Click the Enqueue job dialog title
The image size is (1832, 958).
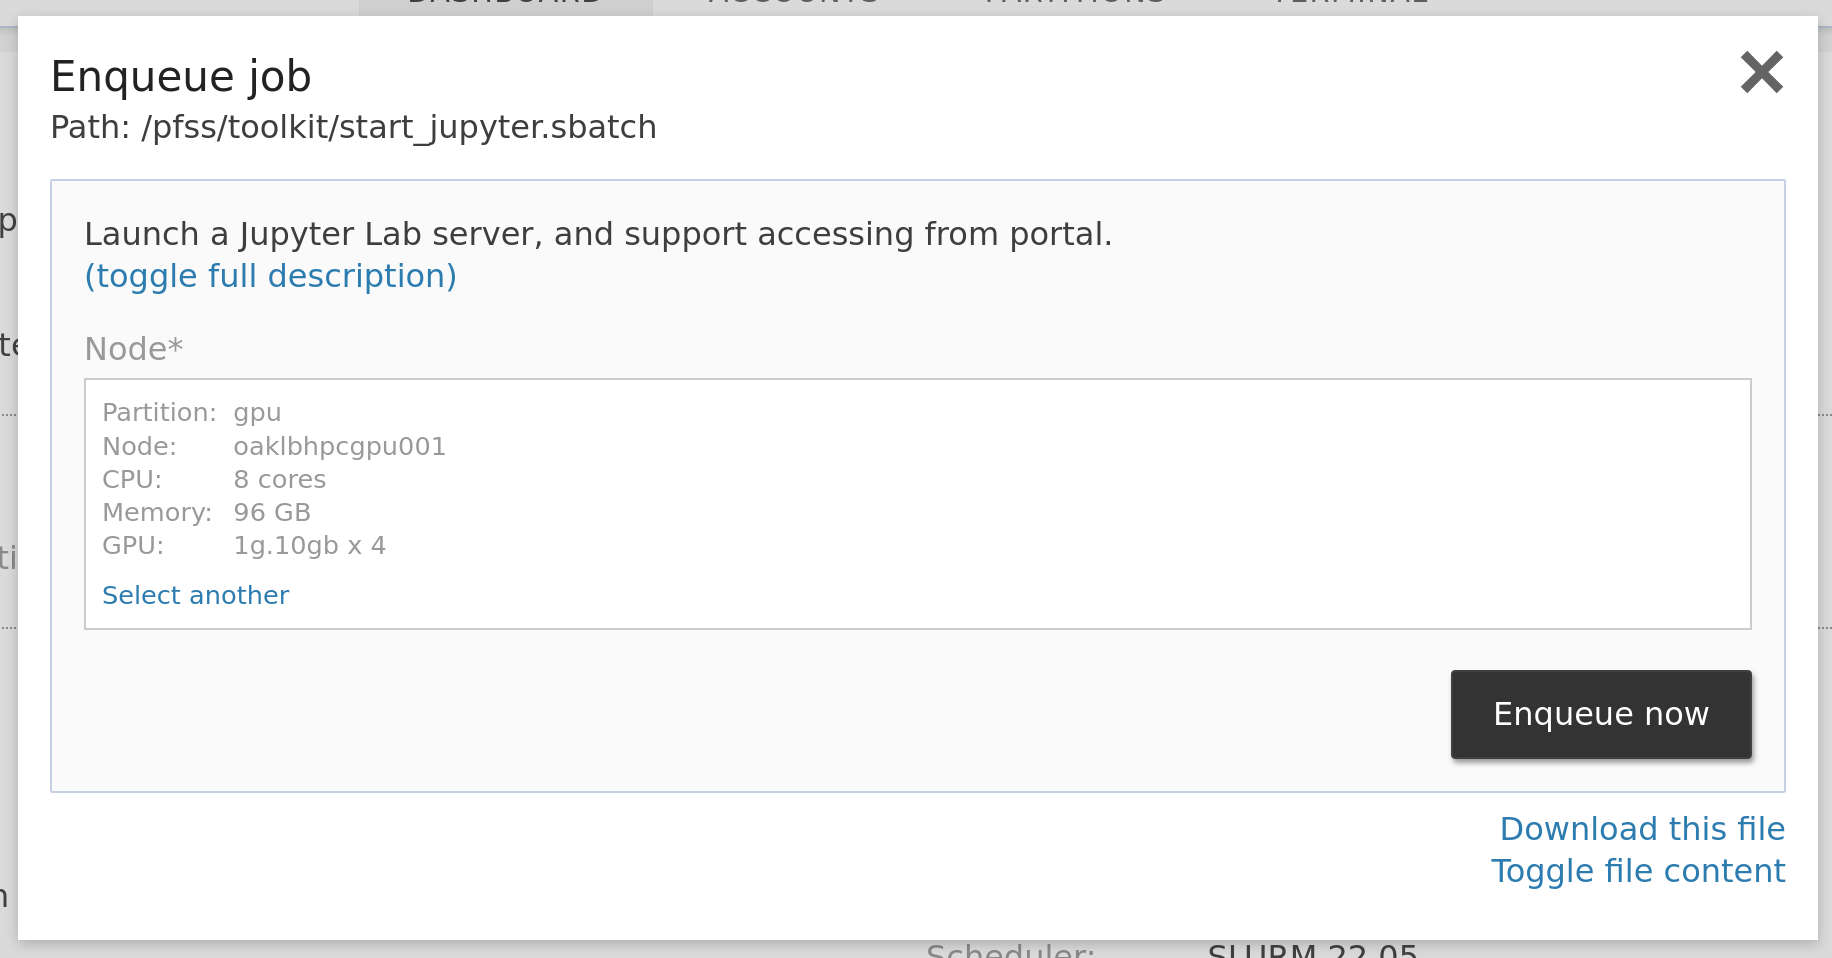(x=181, y=77)
